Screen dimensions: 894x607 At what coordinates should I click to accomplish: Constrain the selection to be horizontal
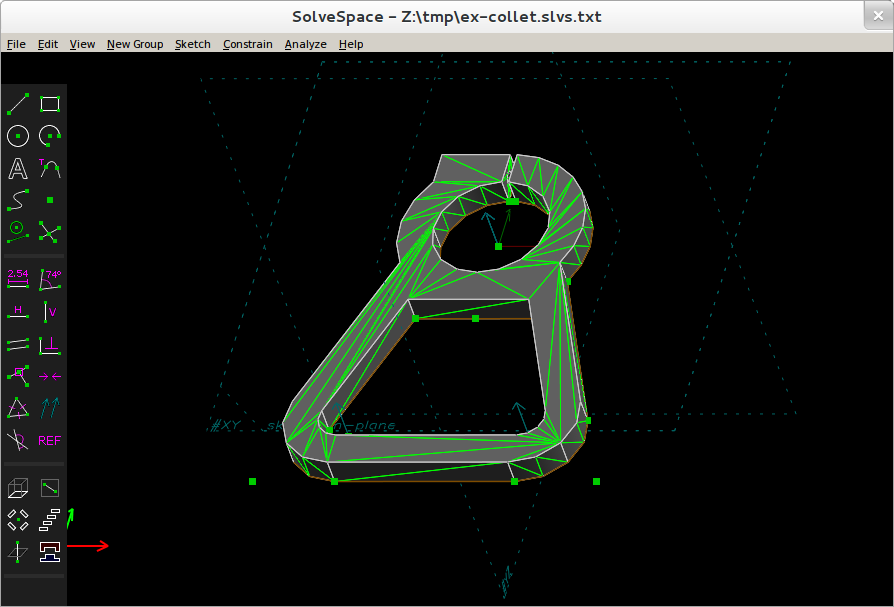[x=18, y=312]
